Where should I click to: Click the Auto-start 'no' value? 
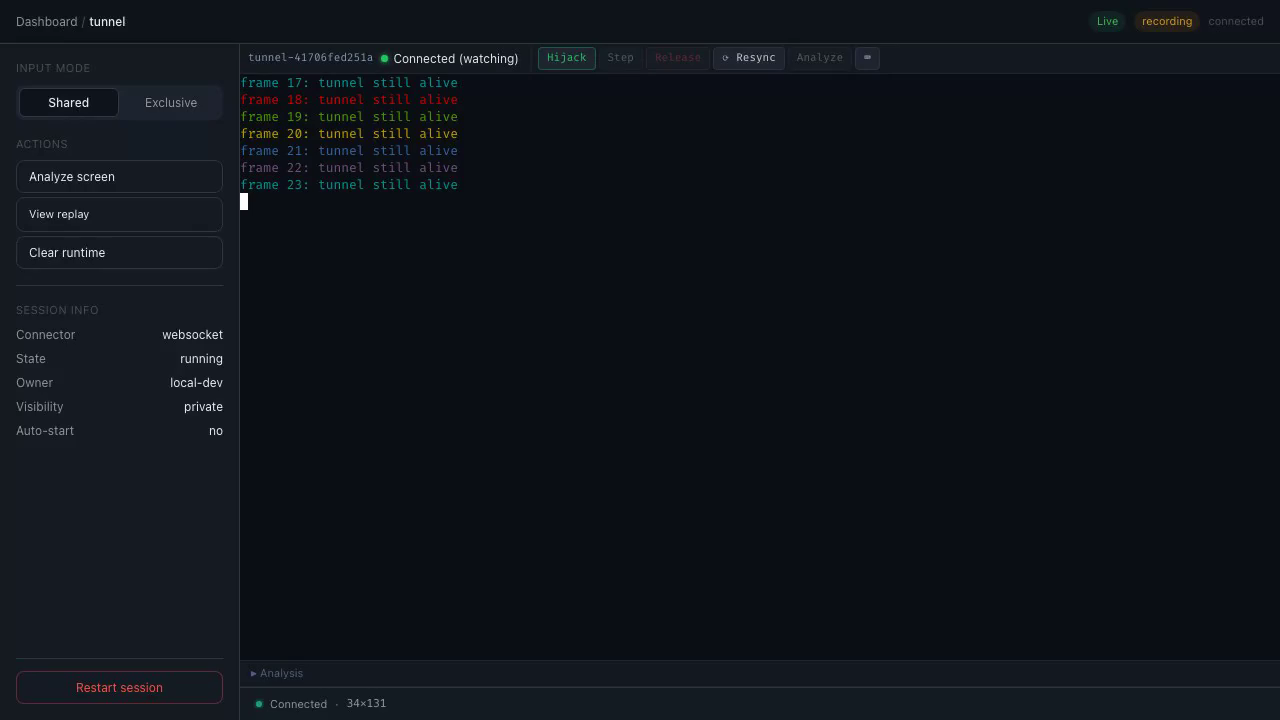216,431
